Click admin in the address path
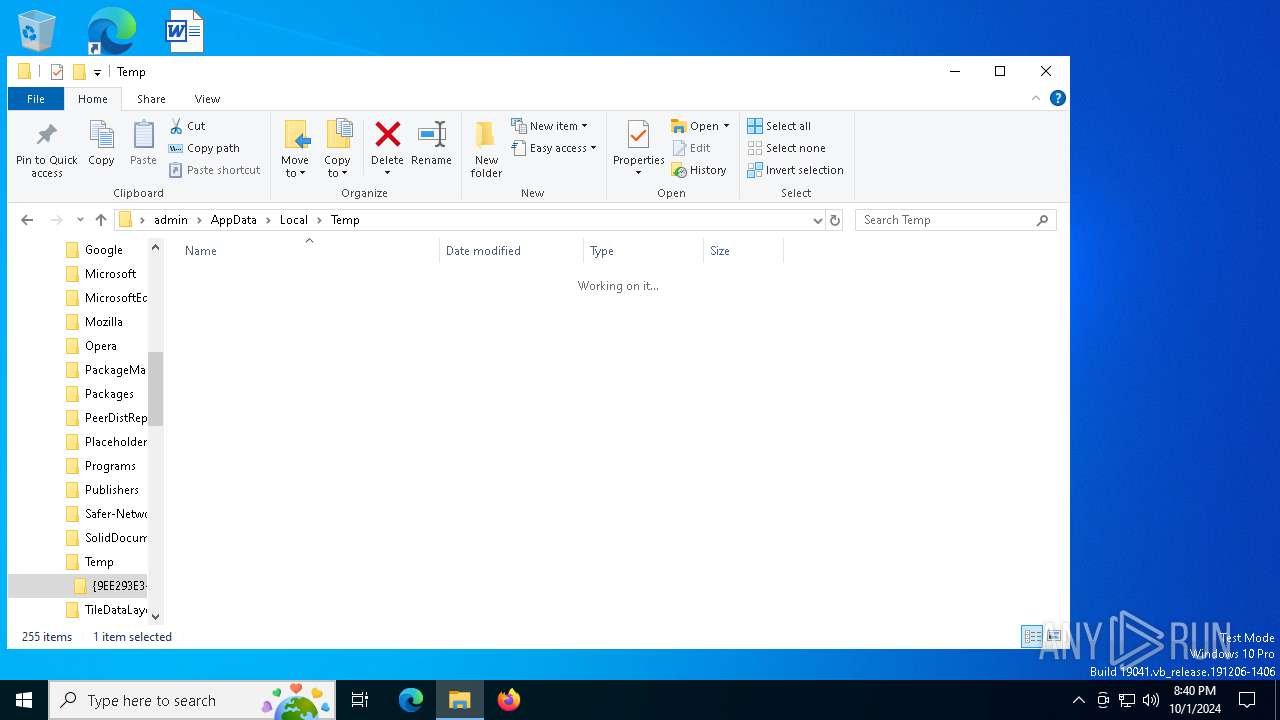This screenshot has height=720, width=1280. (171, 220)
